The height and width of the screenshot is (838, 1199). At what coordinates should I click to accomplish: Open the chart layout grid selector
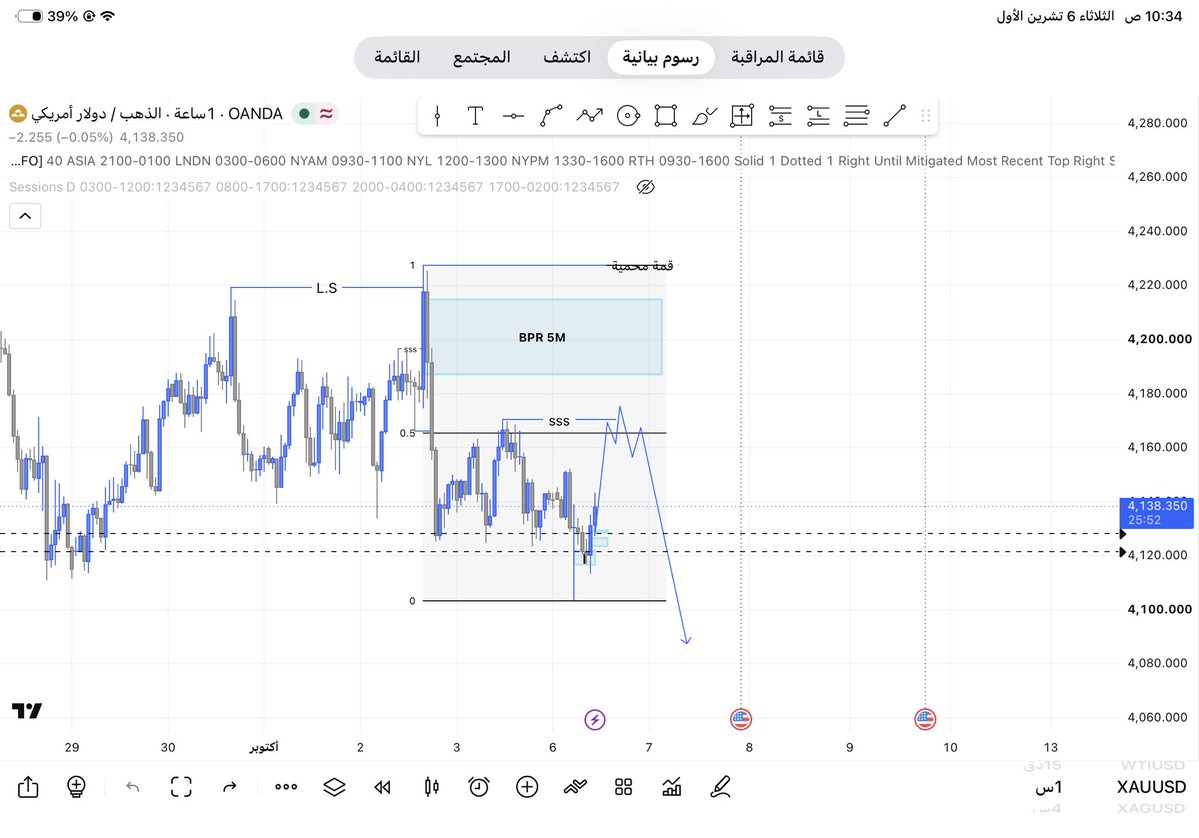point(623,787)
